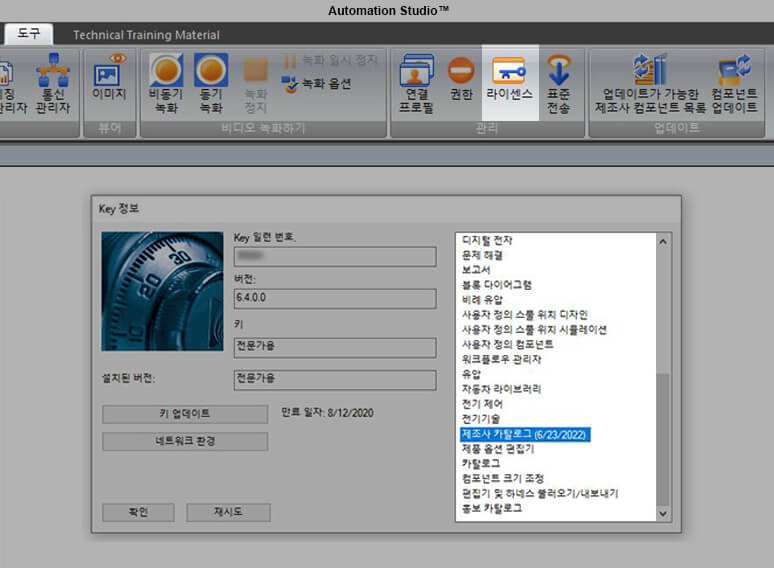Open 연결 프로필
Viewport: 774px width, 568px height.
[416, 84]
